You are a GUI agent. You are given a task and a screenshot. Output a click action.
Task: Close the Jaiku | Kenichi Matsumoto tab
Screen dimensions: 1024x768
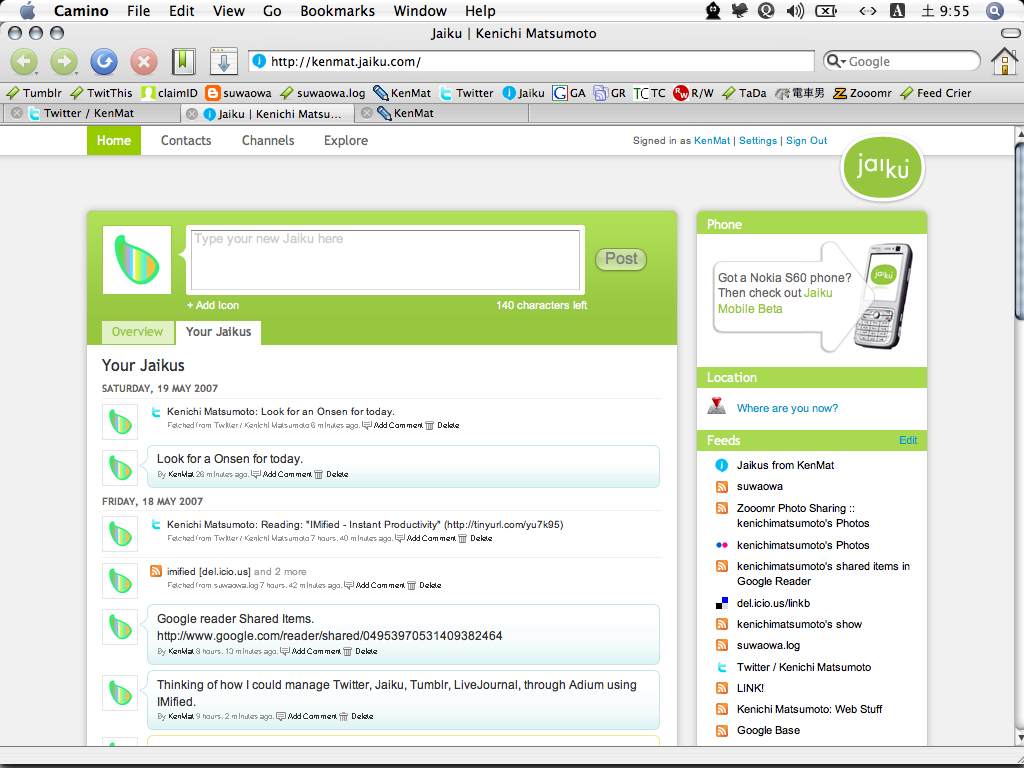click(192, 114)
